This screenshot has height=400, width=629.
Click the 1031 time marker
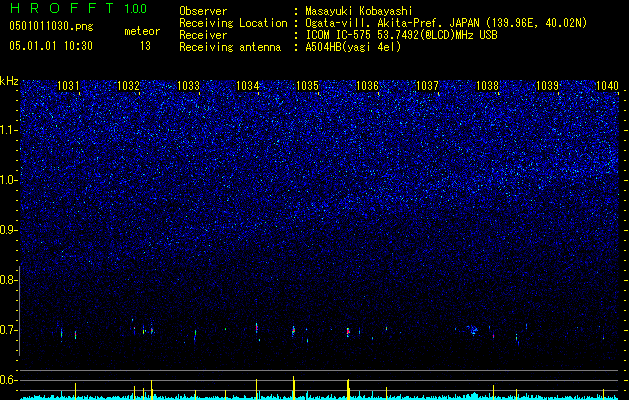click(x=68, y=85)
